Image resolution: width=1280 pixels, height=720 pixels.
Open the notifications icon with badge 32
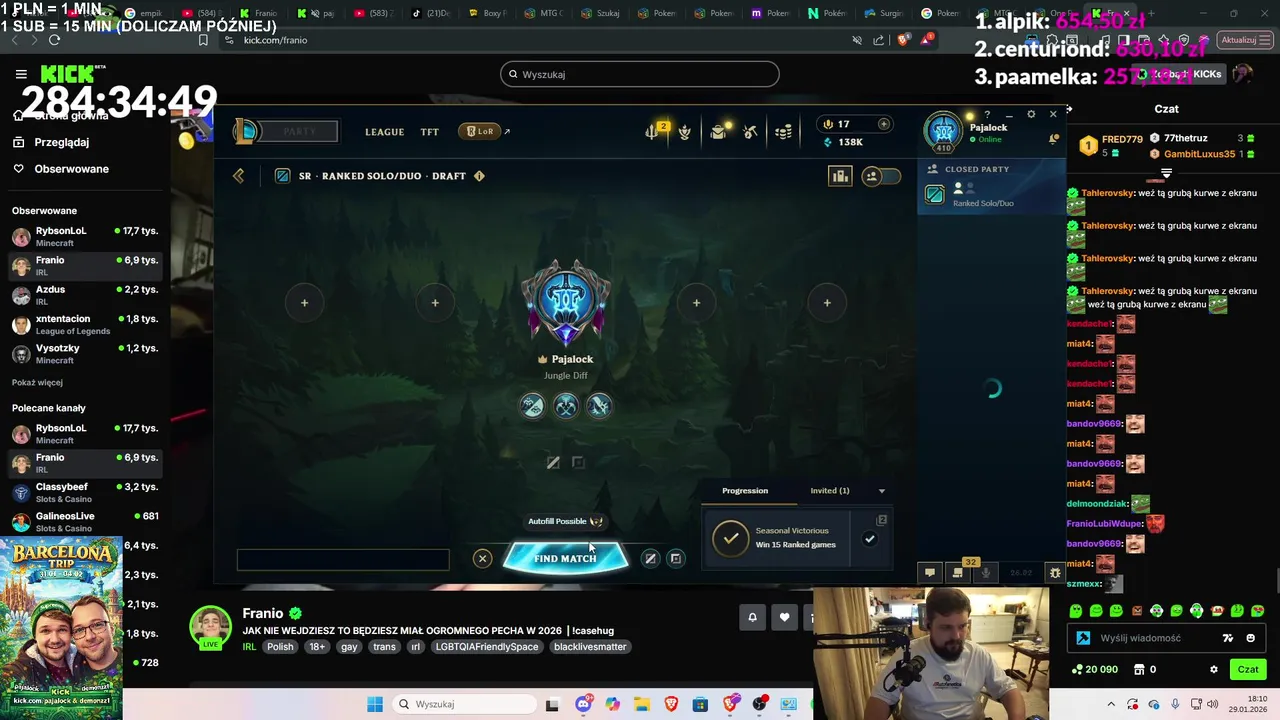(958, 573)
